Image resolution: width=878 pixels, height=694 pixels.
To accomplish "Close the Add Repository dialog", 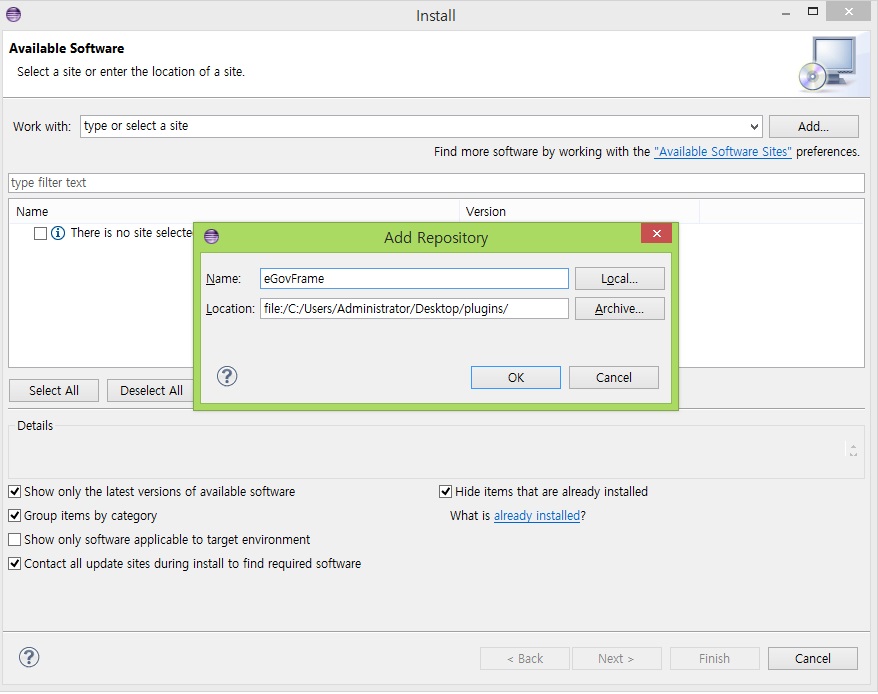I will [655, 234].
